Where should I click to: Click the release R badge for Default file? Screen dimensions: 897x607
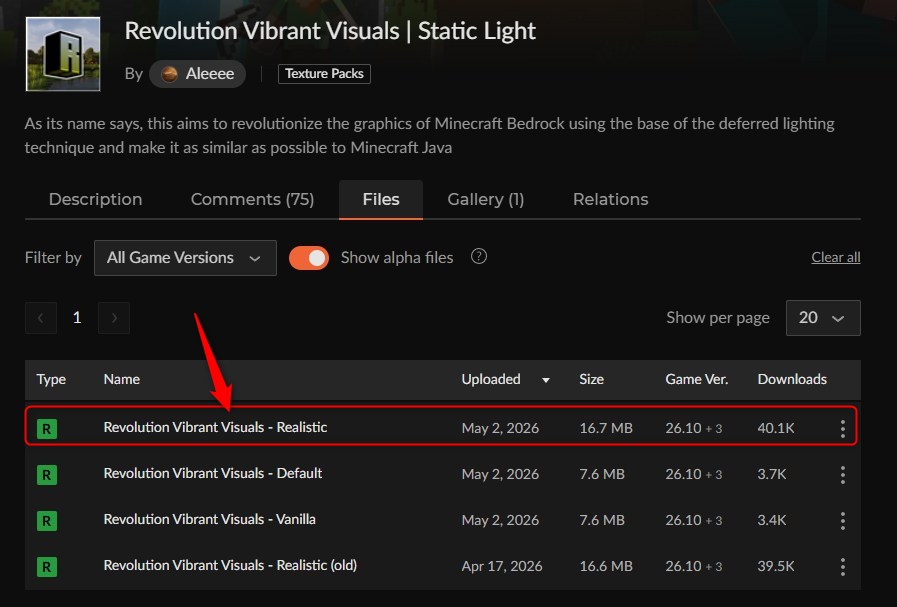(x=47, y=475)
